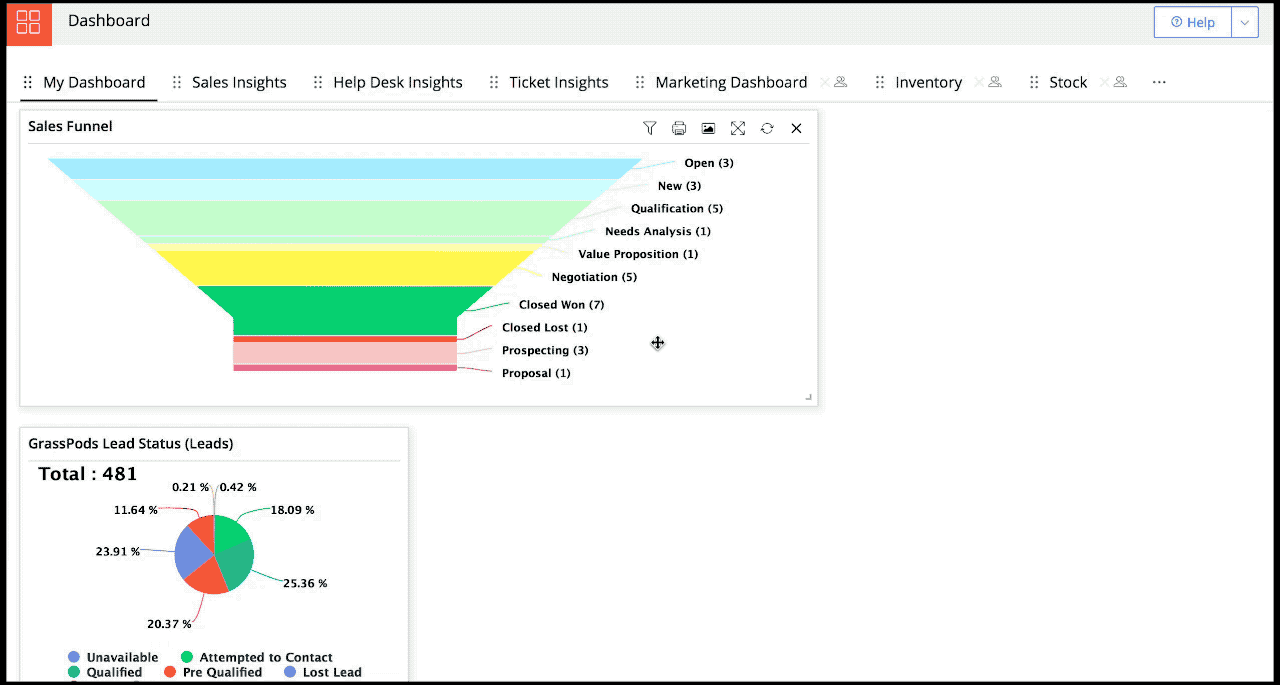Screen dimensions: 1280x685
Task: Open the Help dropdown arrow
Action: (1244, 22)
